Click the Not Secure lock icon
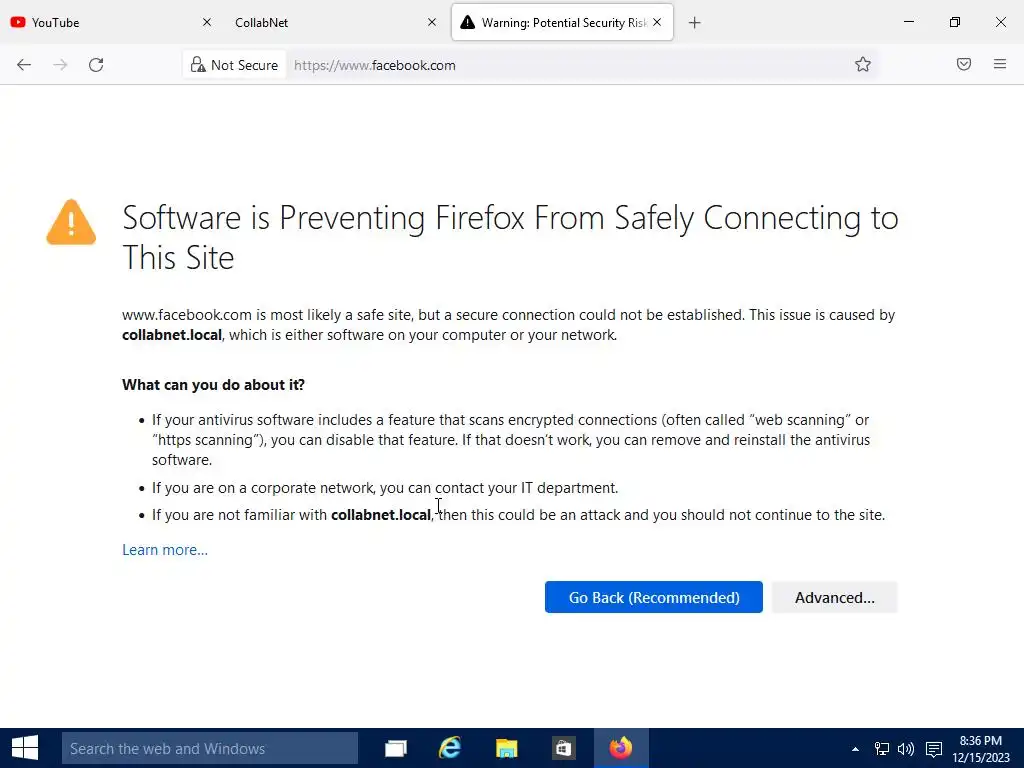The image size is (1024, 768). coord(199,65)
